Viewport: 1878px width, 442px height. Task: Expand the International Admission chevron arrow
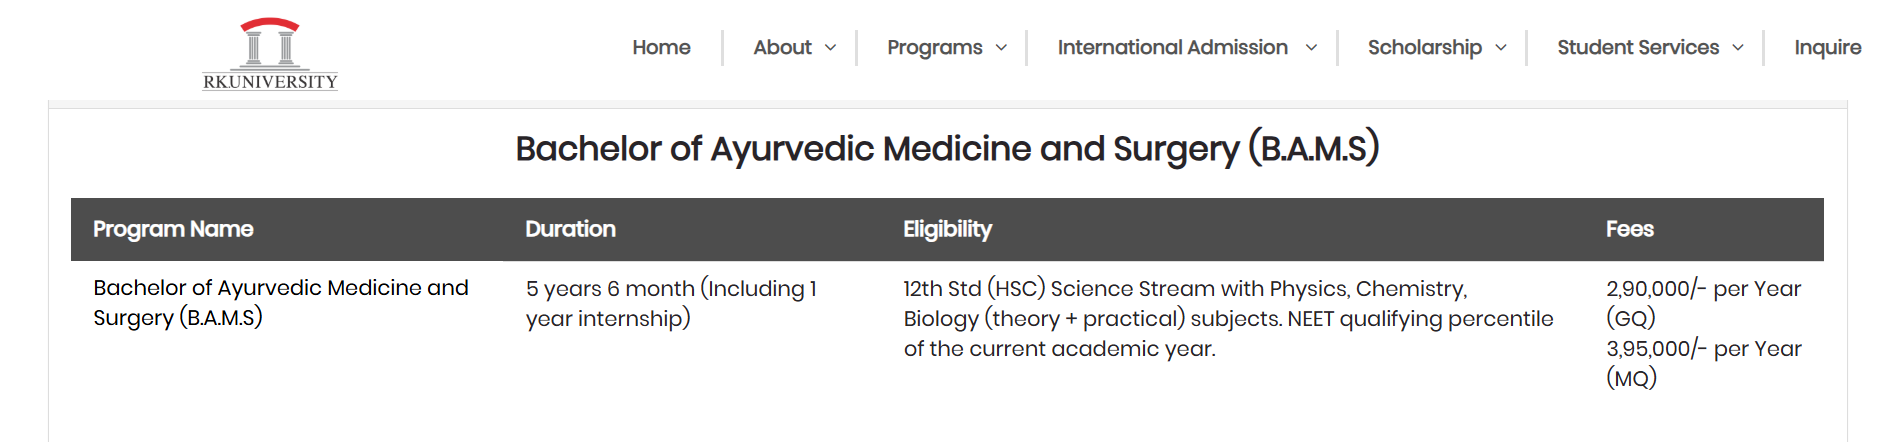click(1311, 48)
